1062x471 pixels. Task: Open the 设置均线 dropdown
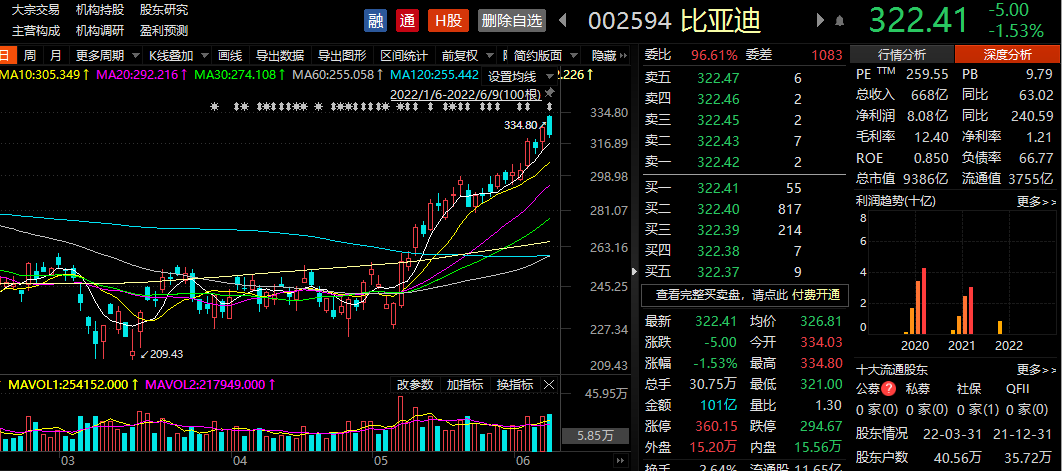(519, 76)
